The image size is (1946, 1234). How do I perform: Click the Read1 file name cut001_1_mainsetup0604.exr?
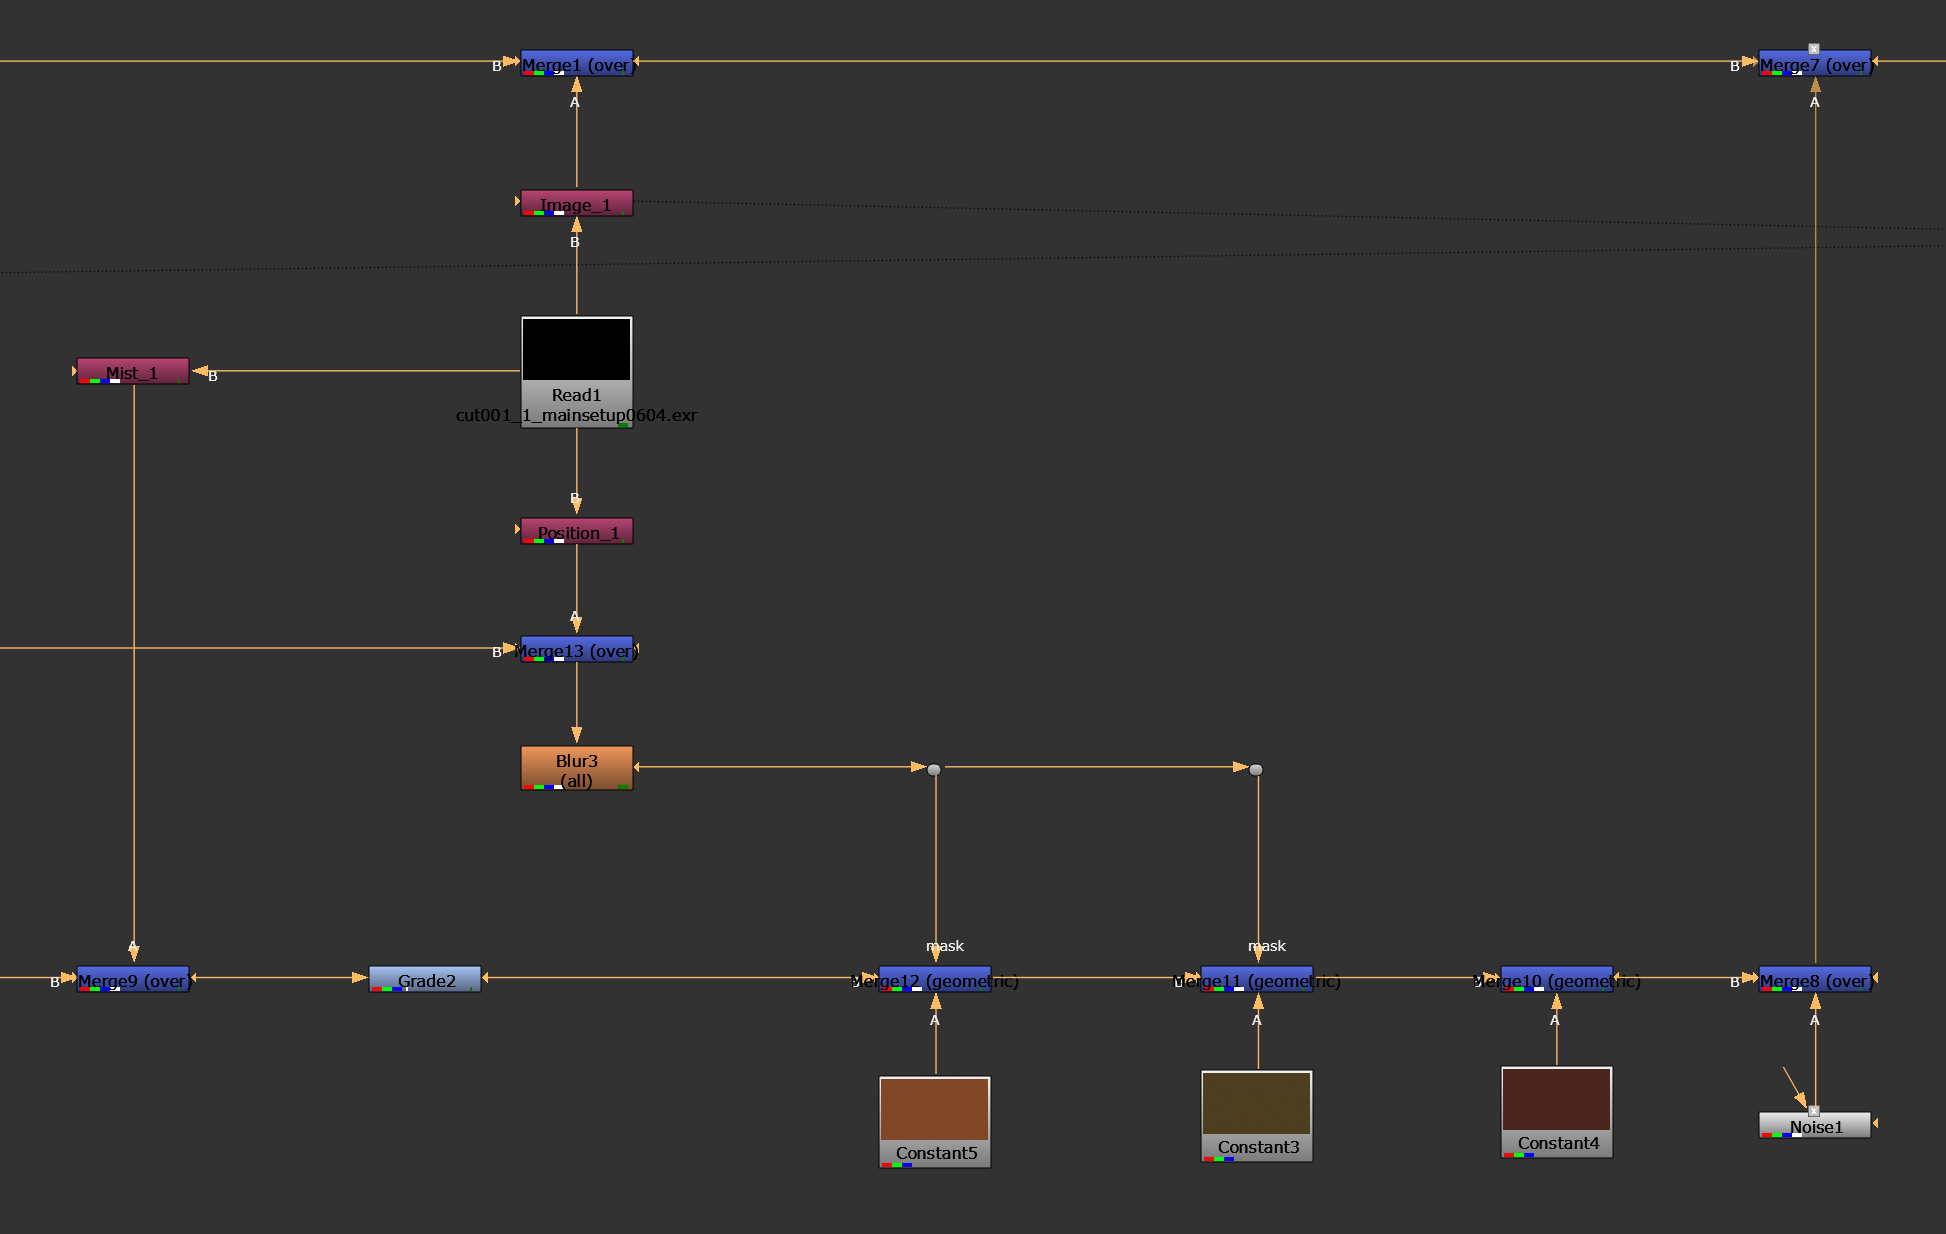point(576,415)
